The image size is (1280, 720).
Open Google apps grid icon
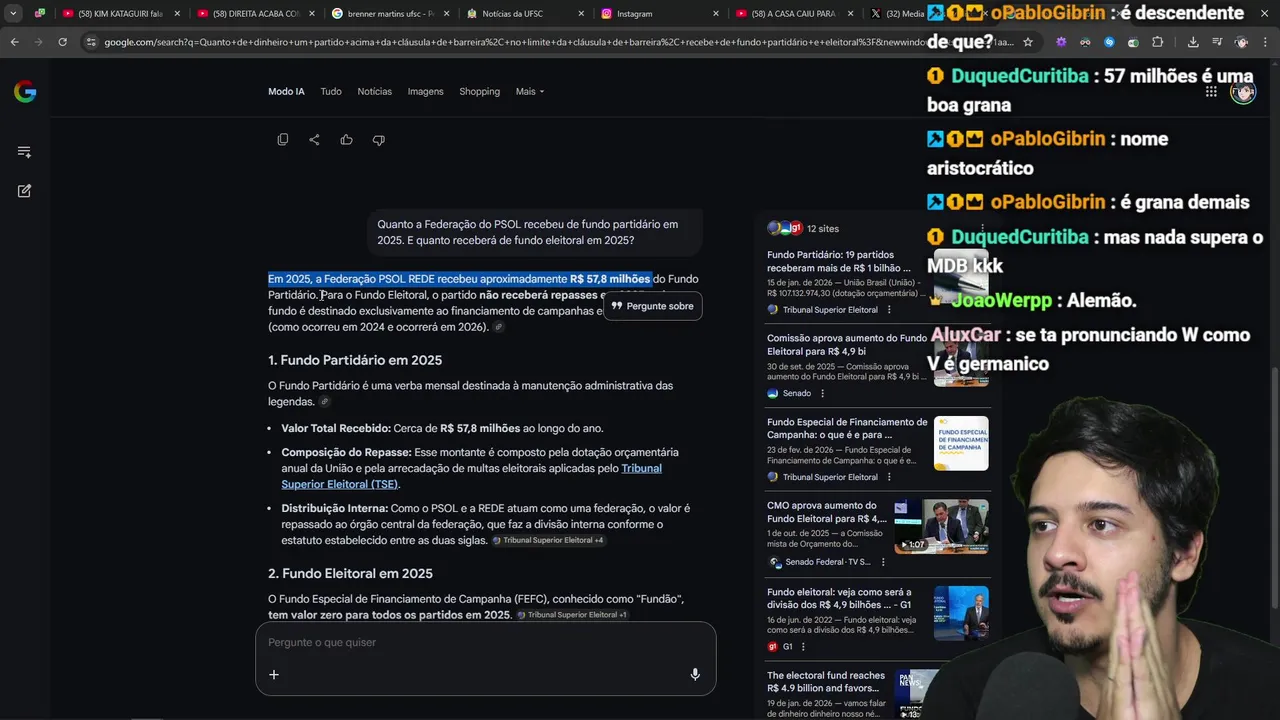pos(1211,92)
